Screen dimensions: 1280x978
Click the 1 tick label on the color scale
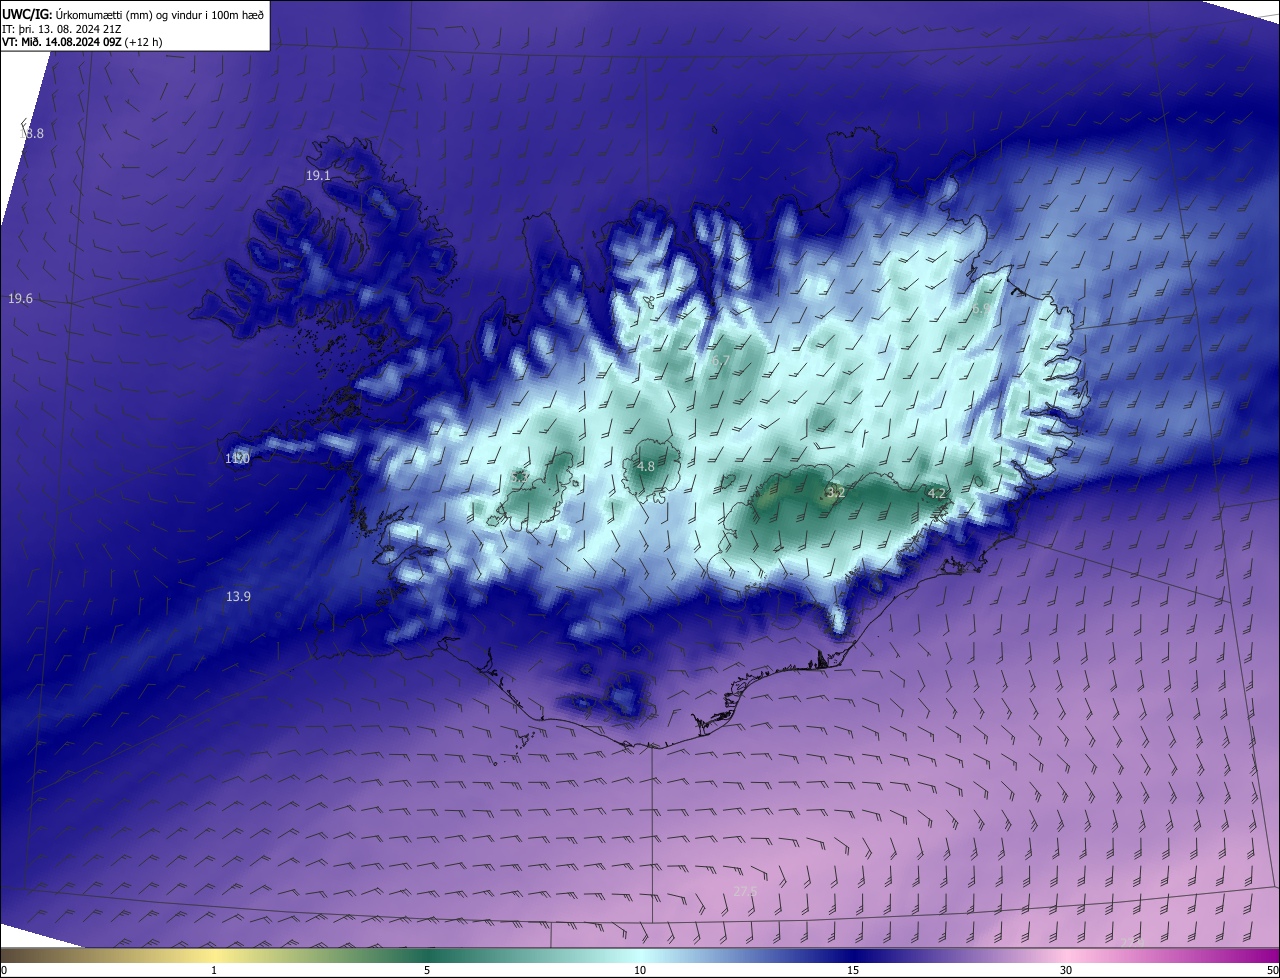pyautogui.click(x=214, y=970)
